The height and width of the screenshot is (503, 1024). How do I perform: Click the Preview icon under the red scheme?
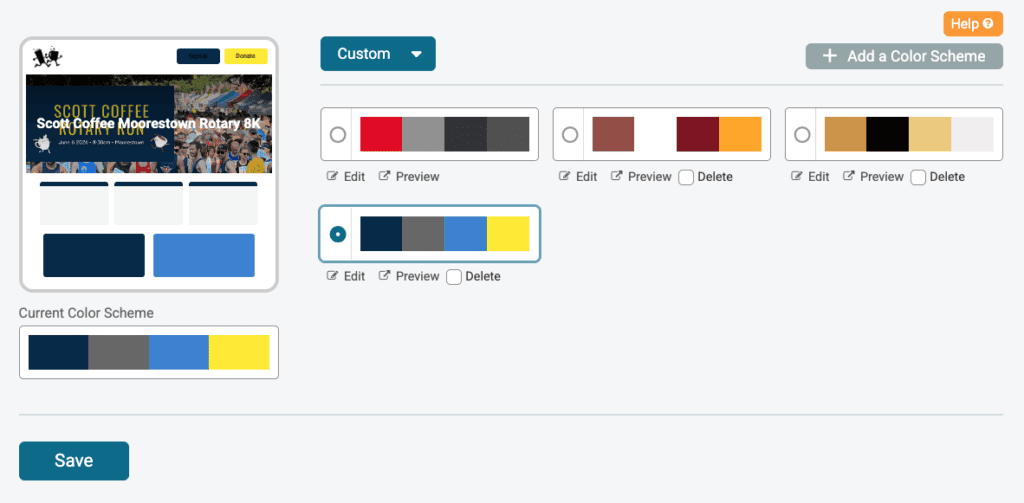coord(385,177)
